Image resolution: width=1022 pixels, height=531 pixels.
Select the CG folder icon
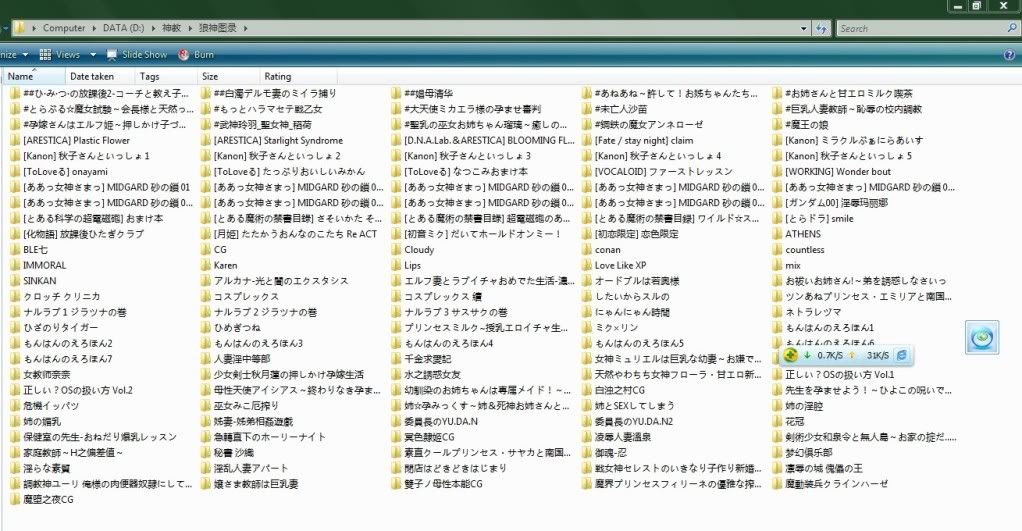click(206, 250)
